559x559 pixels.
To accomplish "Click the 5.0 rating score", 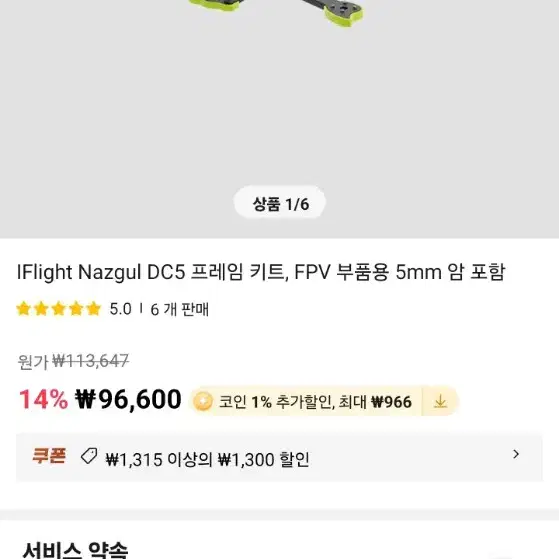I will pos(120,309).
